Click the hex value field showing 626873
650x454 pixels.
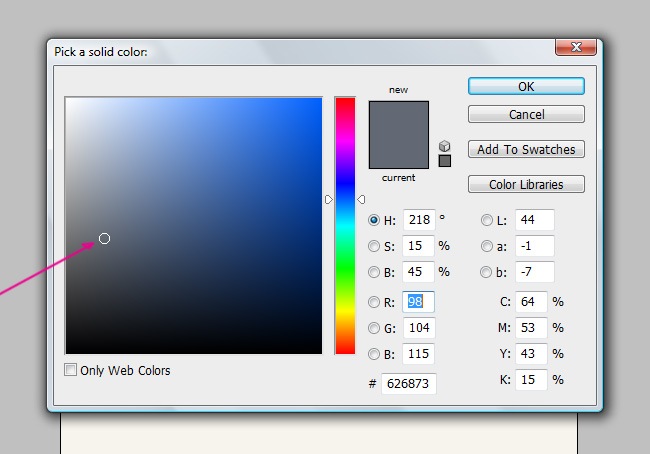click(408, 384)
